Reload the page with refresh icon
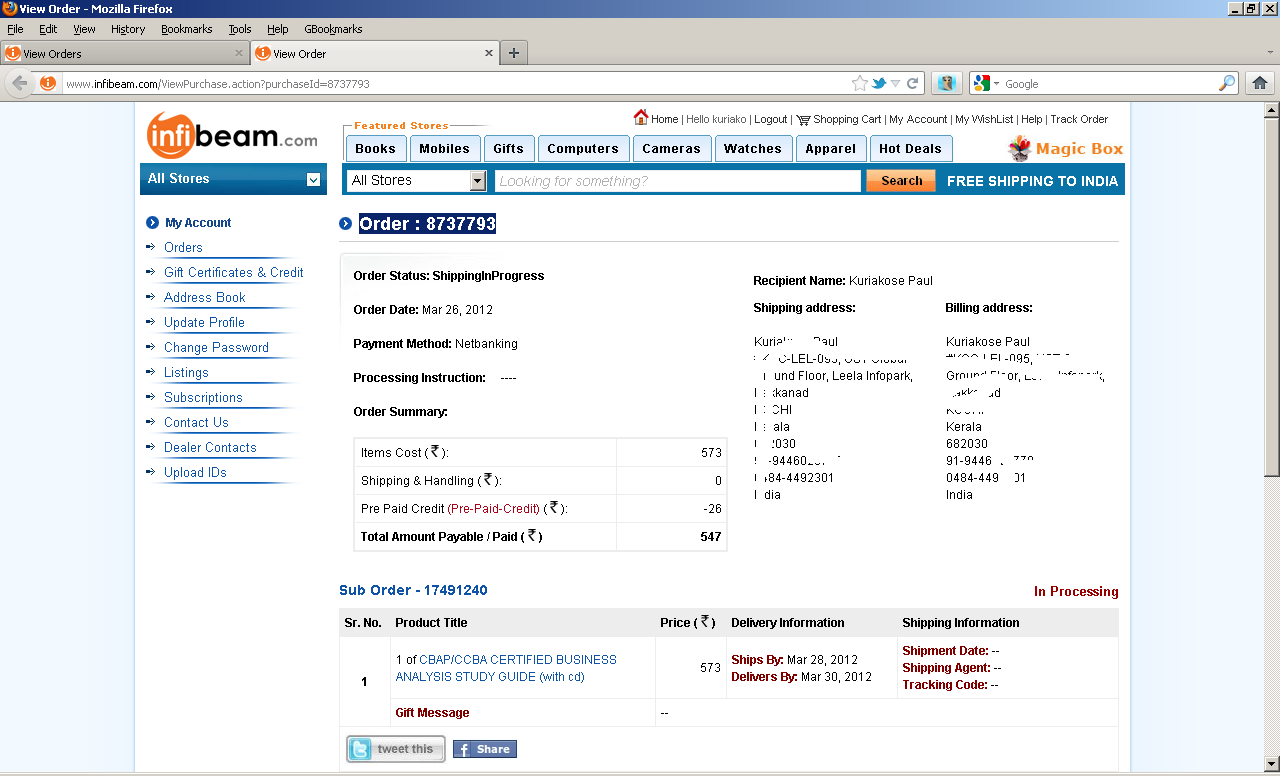Image resolution: width=1280 pixels, height=776 pixels. click(x=913, y=83)
